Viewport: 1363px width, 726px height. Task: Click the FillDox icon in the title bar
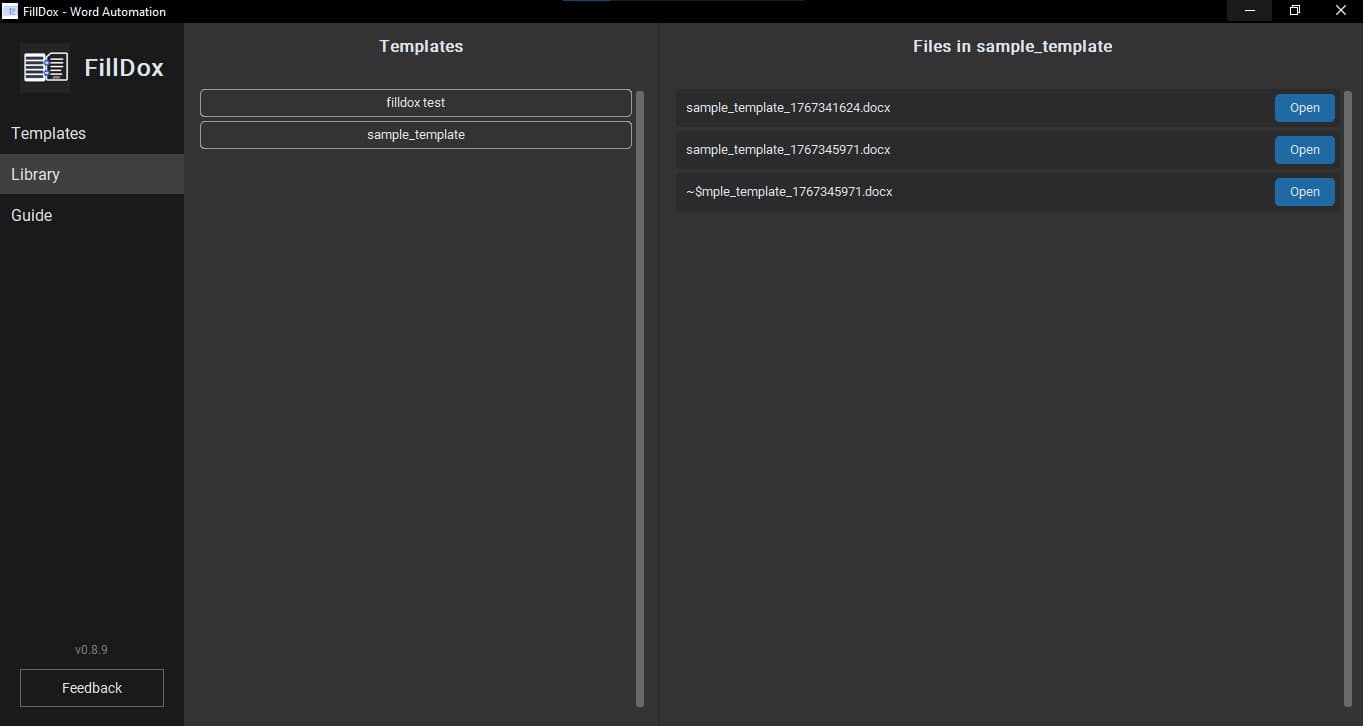coord(9,11)
